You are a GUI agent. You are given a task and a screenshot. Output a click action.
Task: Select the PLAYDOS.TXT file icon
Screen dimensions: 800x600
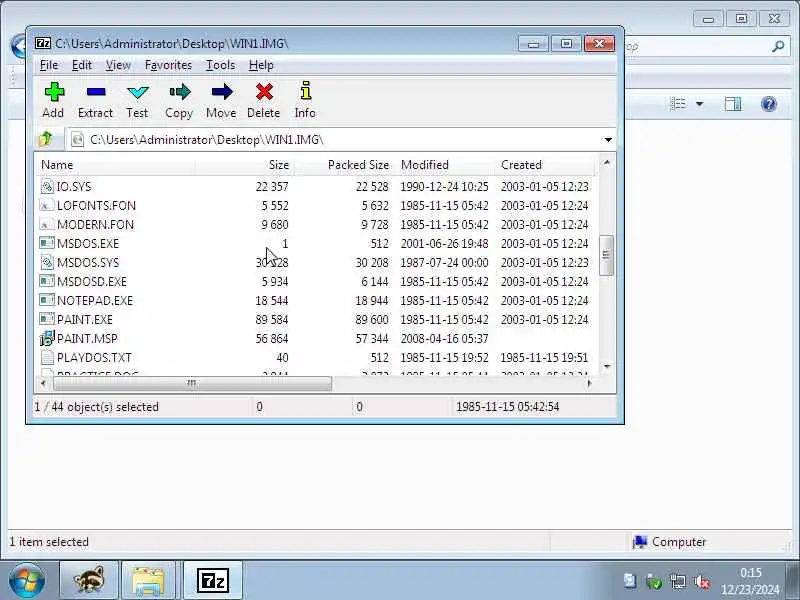[x=47, y=358]
